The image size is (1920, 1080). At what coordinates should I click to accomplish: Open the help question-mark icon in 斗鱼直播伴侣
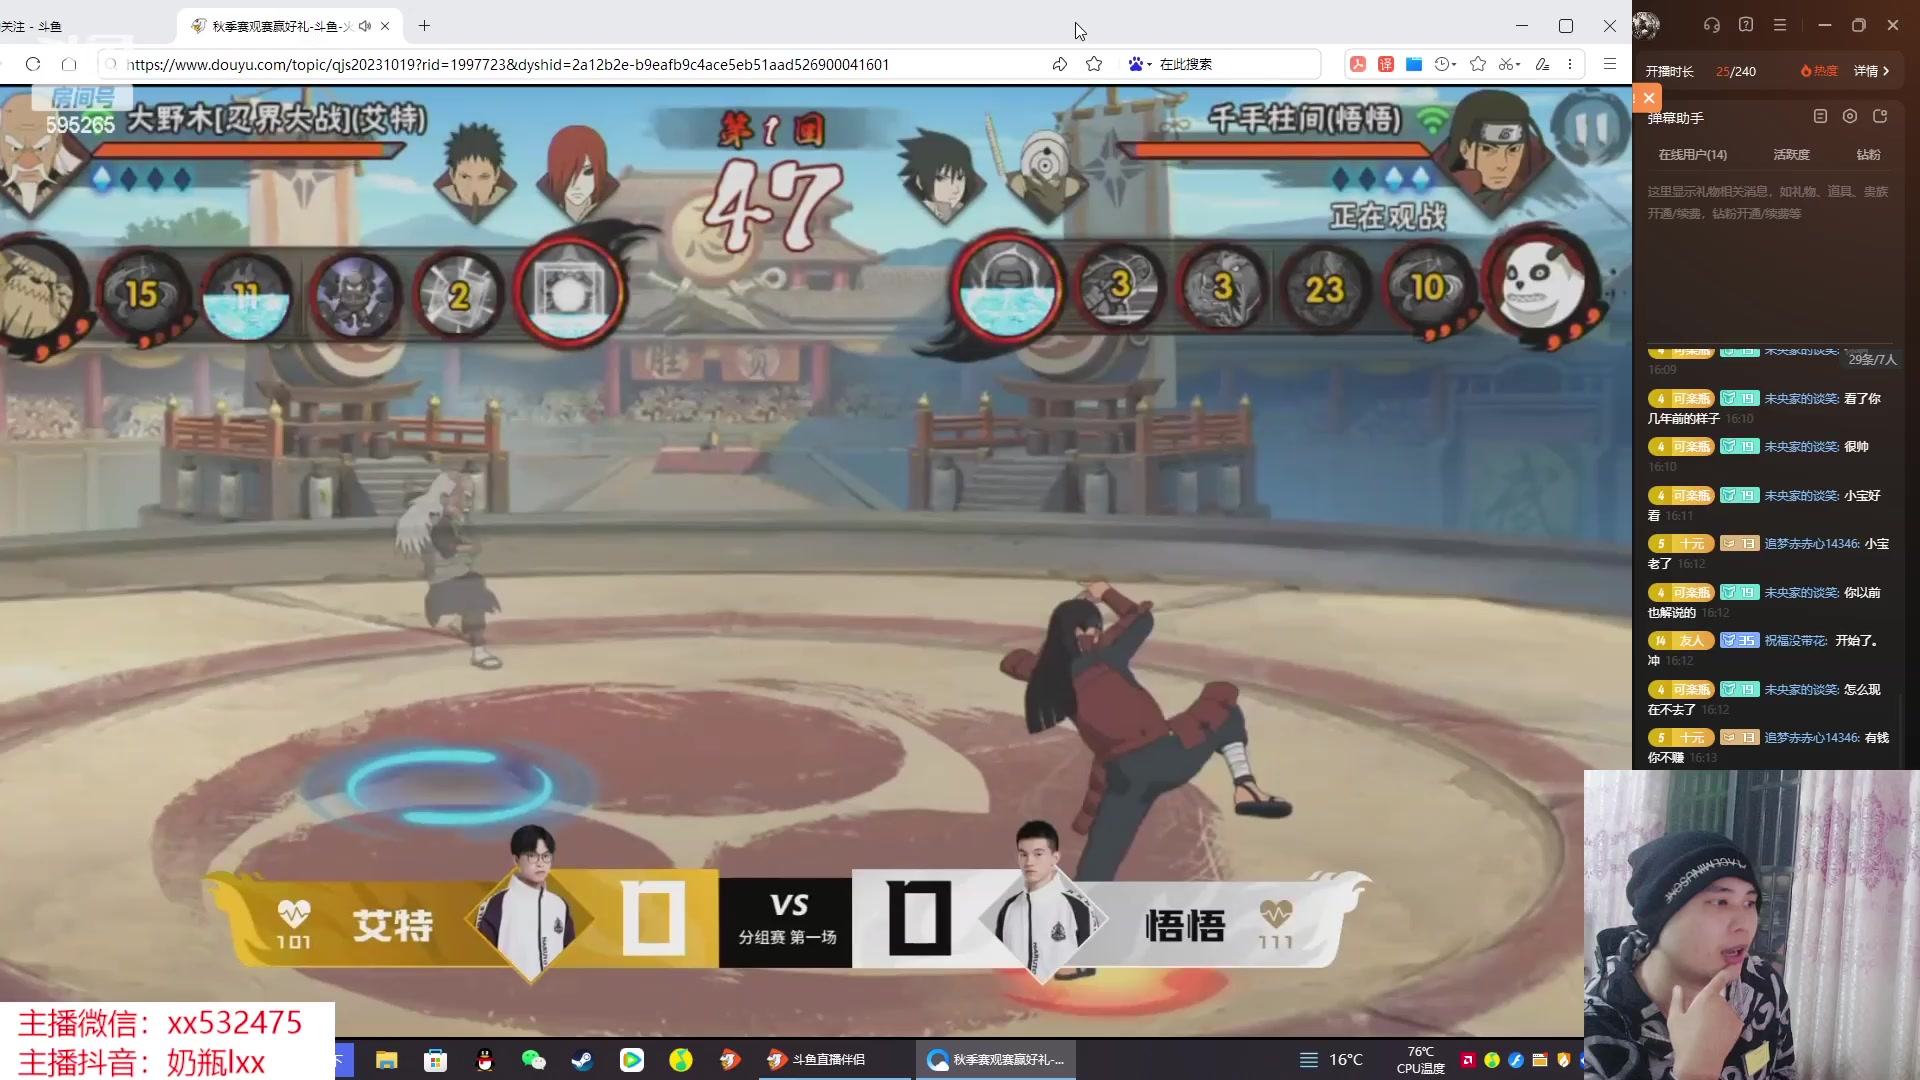[1746, 25]
